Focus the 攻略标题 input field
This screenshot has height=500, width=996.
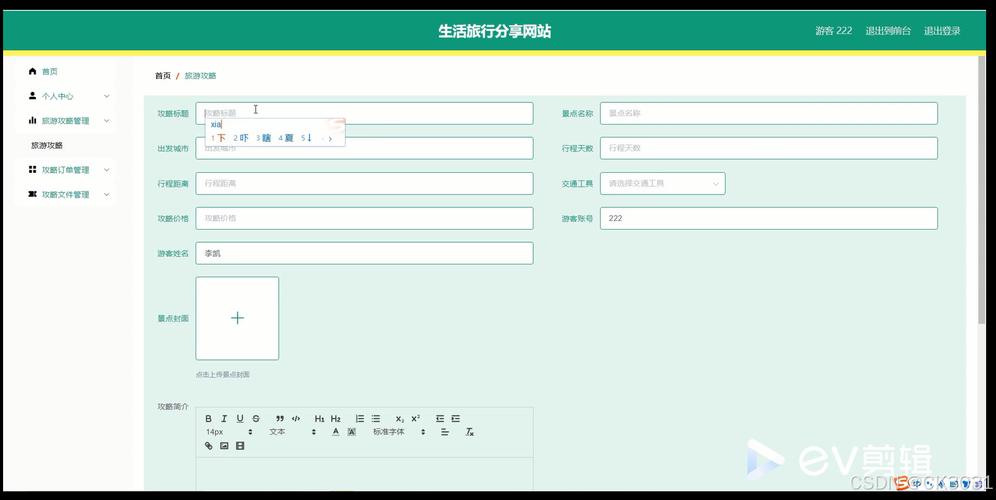(365, 113)
